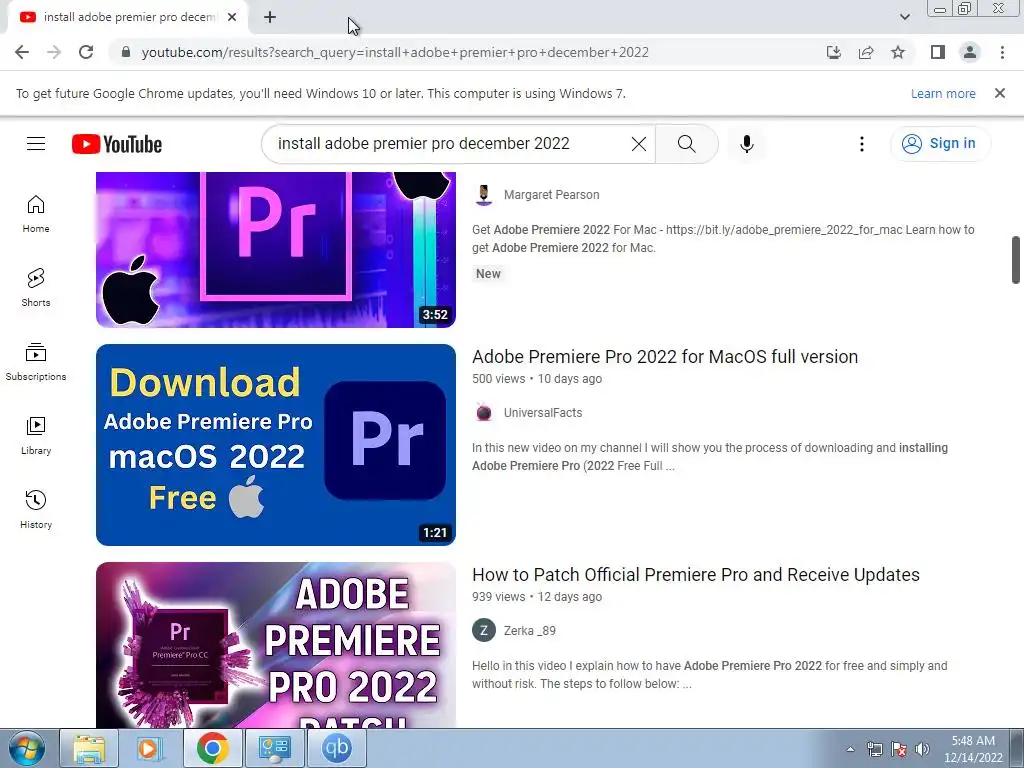Bookmark this page with the star
This screenshot has height=768, width=1024.
898,52
